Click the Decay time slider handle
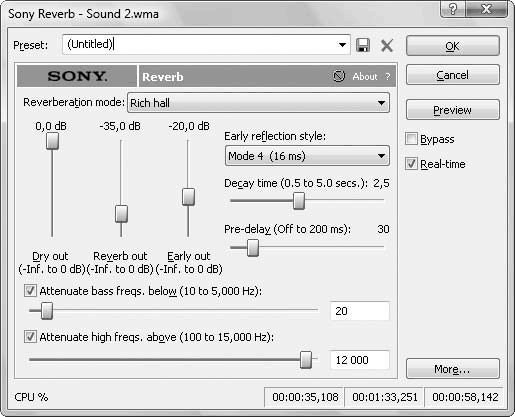 [299, 201]
